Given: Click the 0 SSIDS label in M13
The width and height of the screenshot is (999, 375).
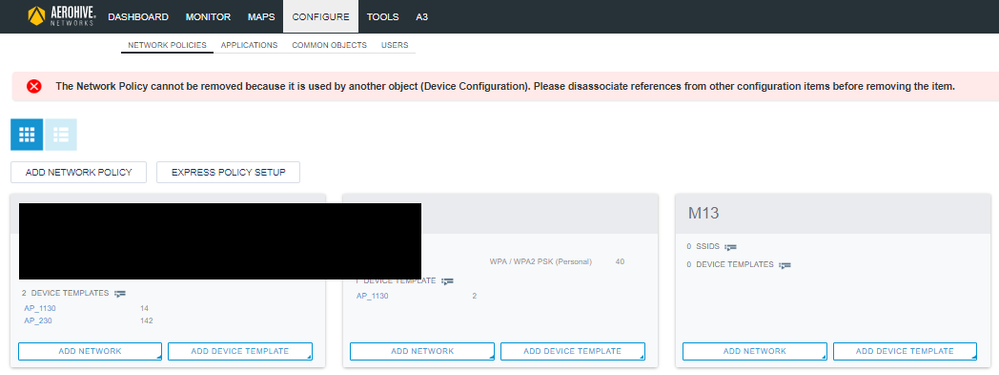Looking at the screenshot, I should point(703,246).
